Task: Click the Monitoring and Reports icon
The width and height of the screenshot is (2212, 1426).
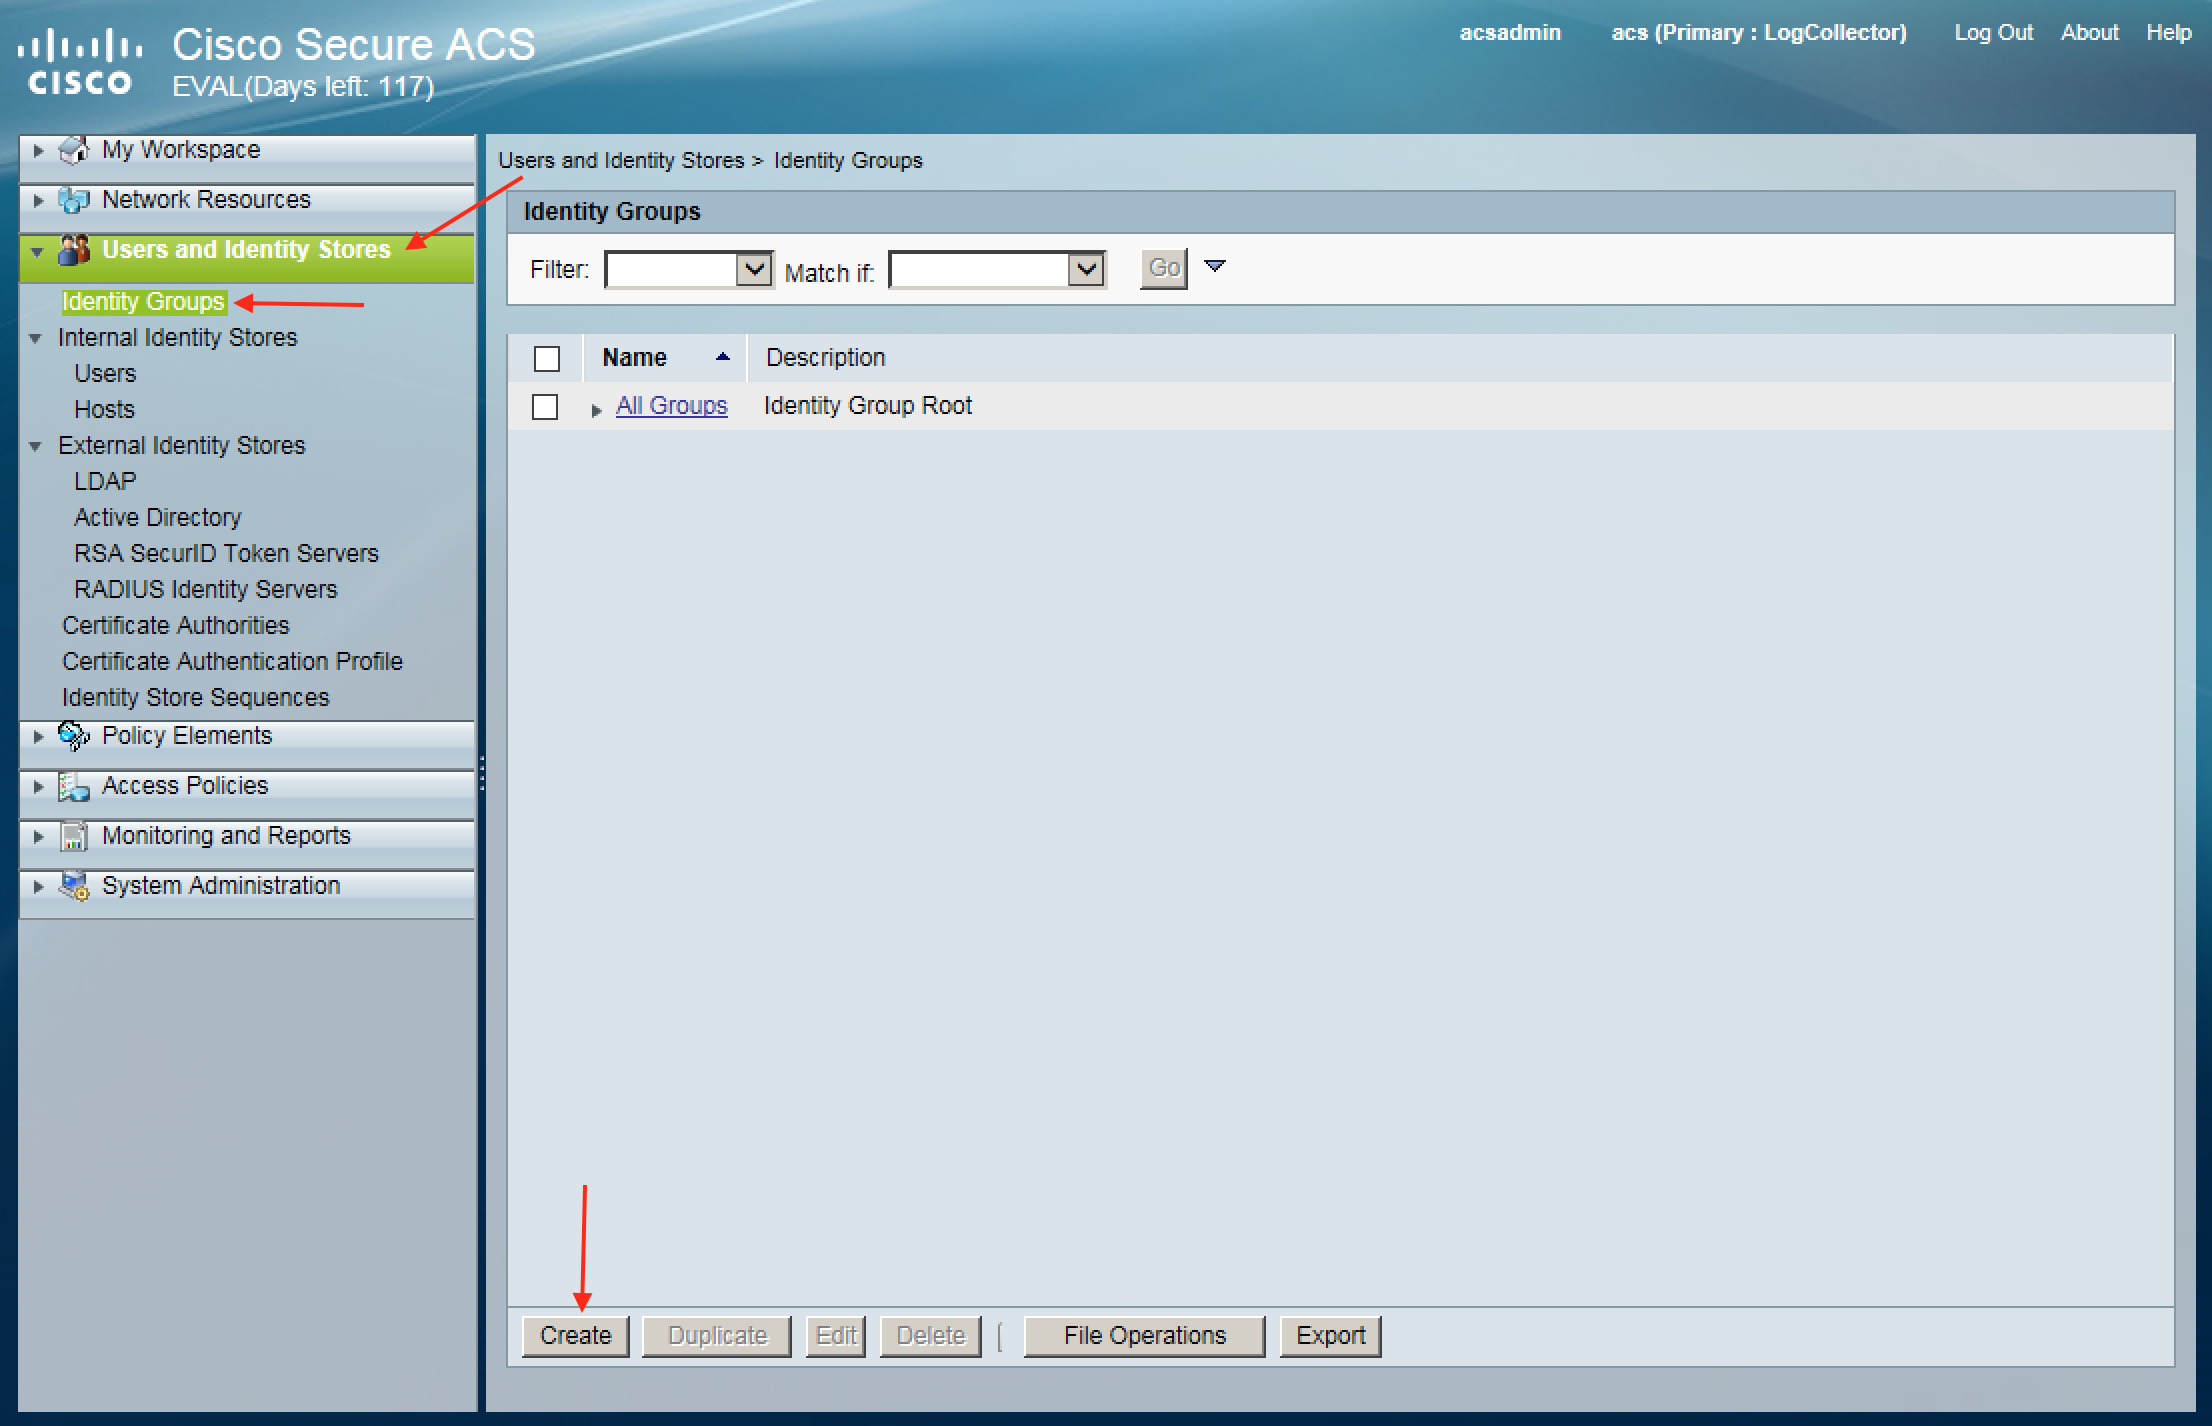Action: pos(74,836)
